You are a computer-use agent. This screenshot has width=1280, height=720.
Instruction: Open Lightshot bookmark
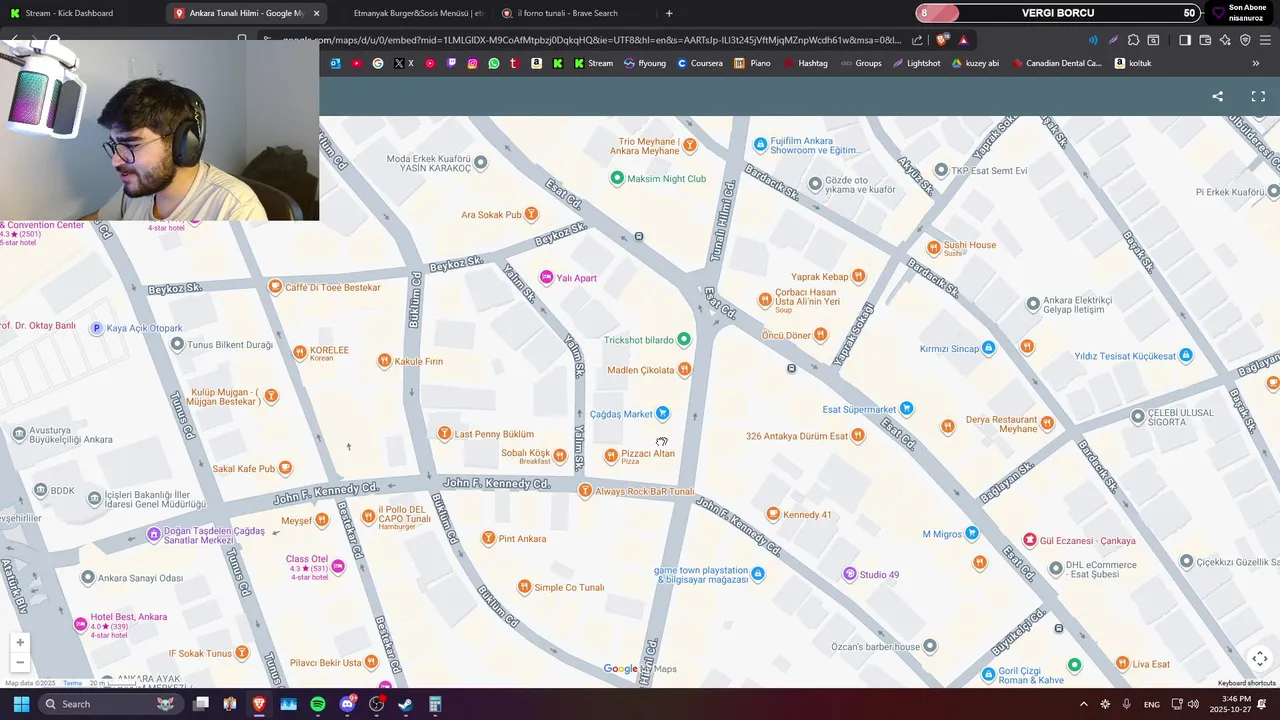pos(917,63)
